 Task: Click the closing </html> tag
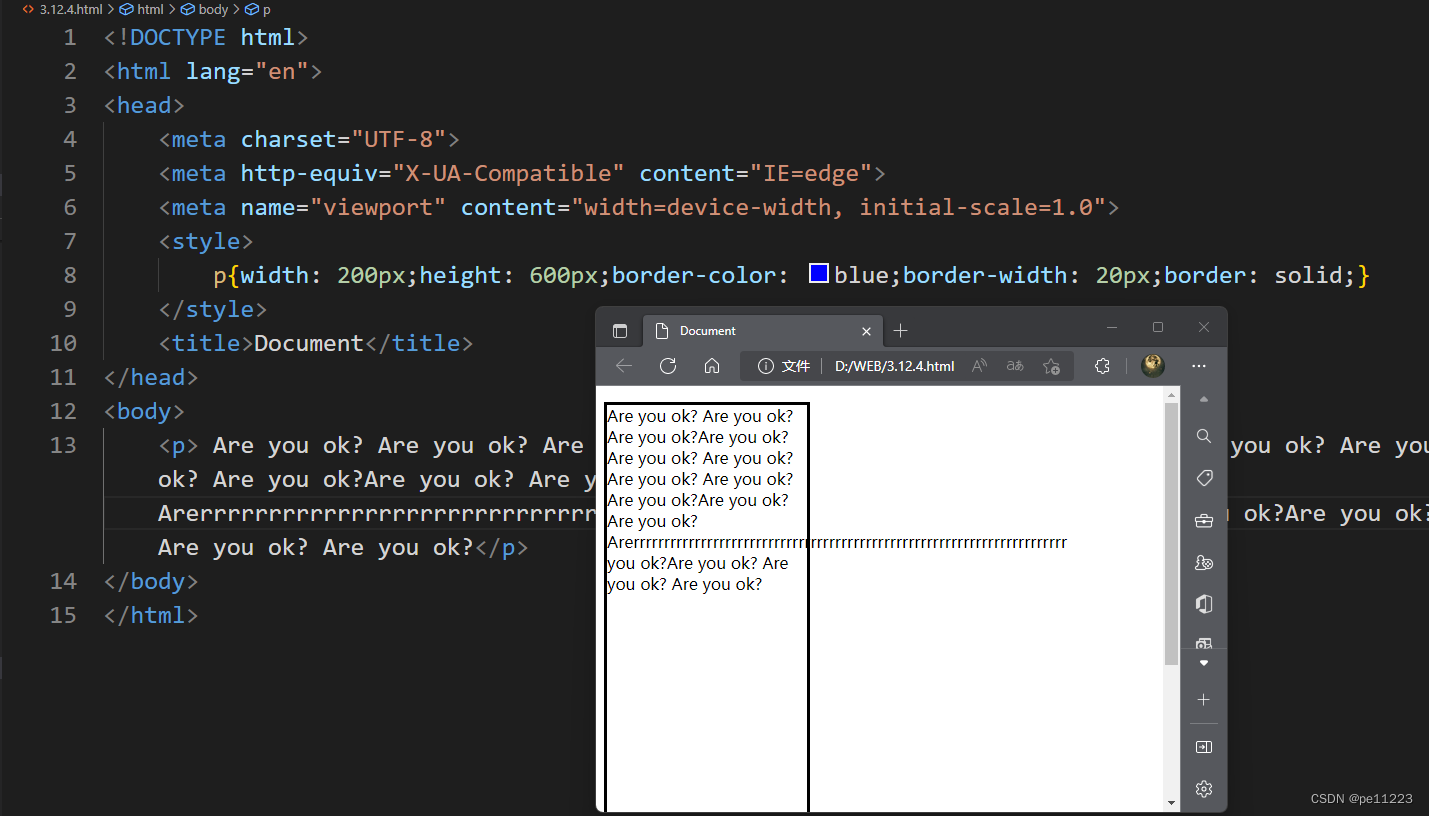coord(151,615)
